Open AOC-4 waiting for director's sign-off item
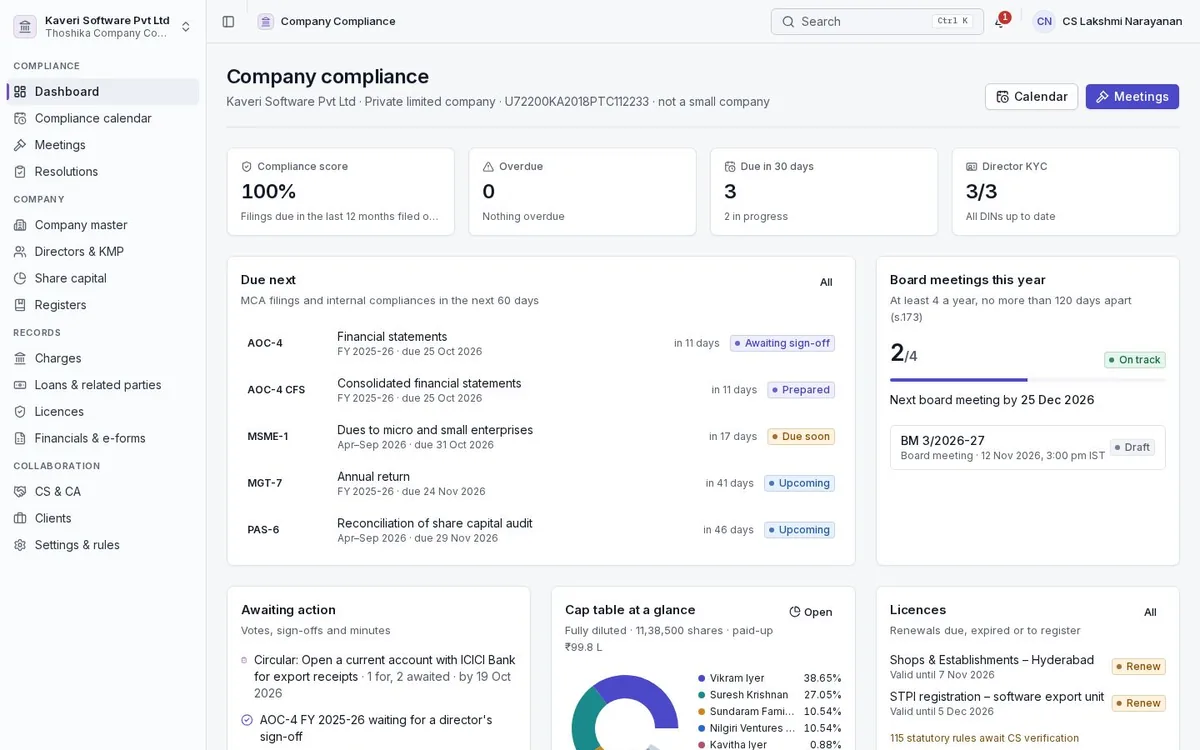 pos(379,728)
